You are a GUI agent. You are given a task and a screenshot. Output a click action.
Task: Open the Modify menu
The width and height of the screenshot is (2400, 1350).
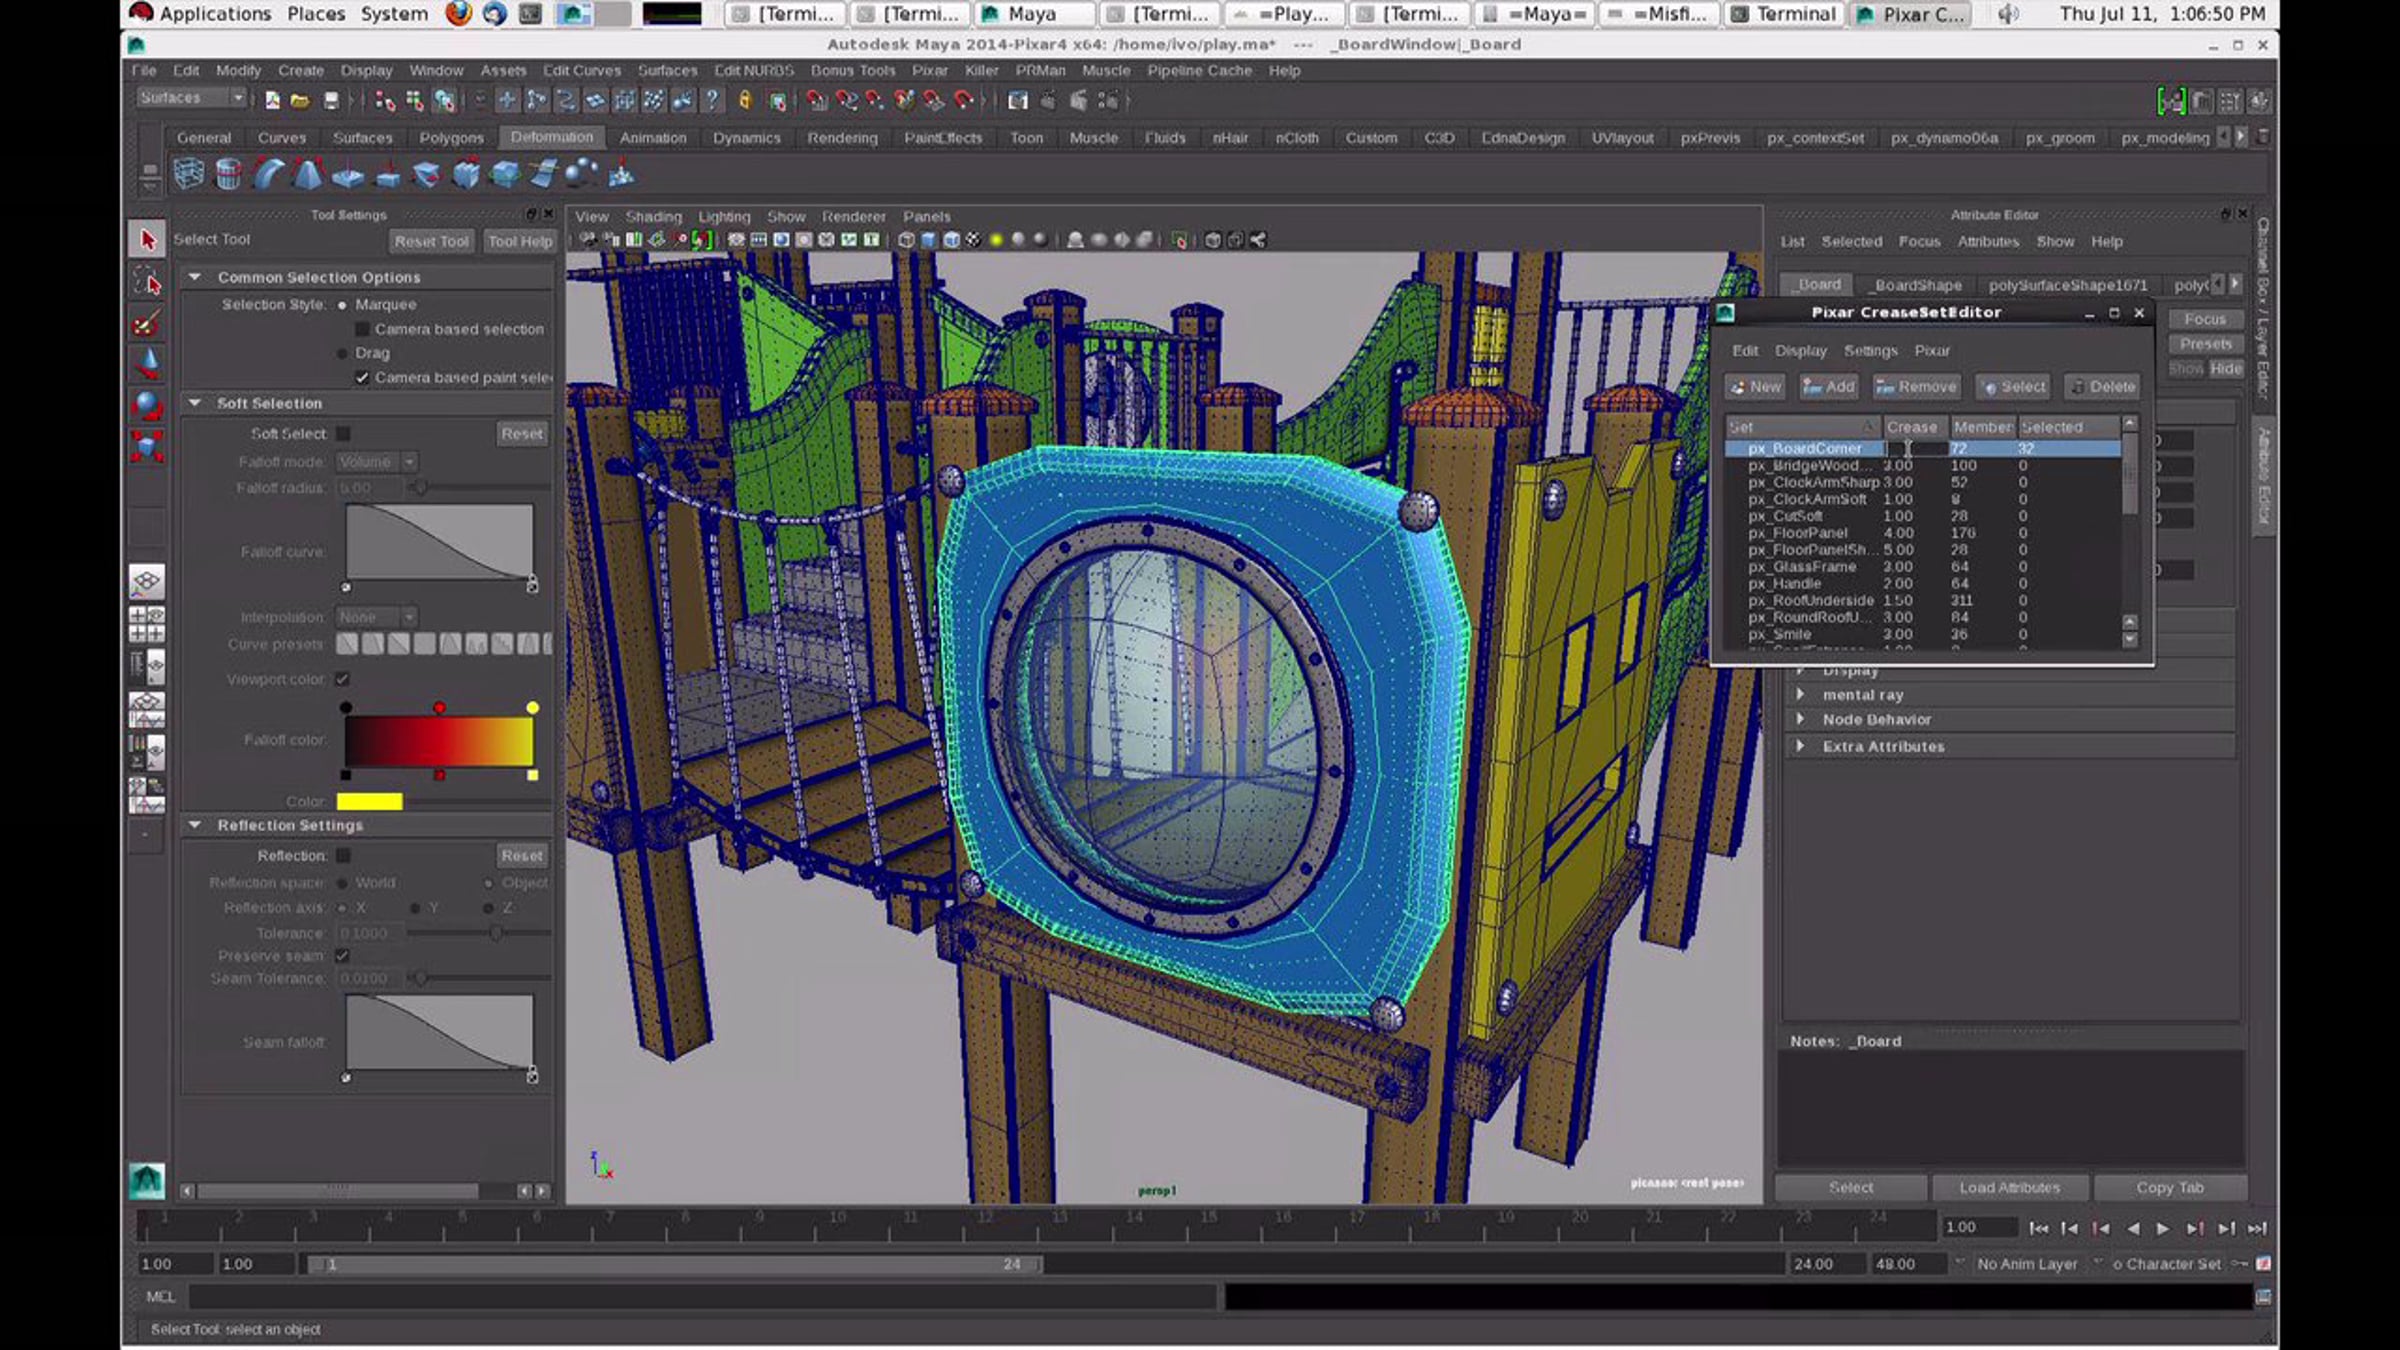238,71
